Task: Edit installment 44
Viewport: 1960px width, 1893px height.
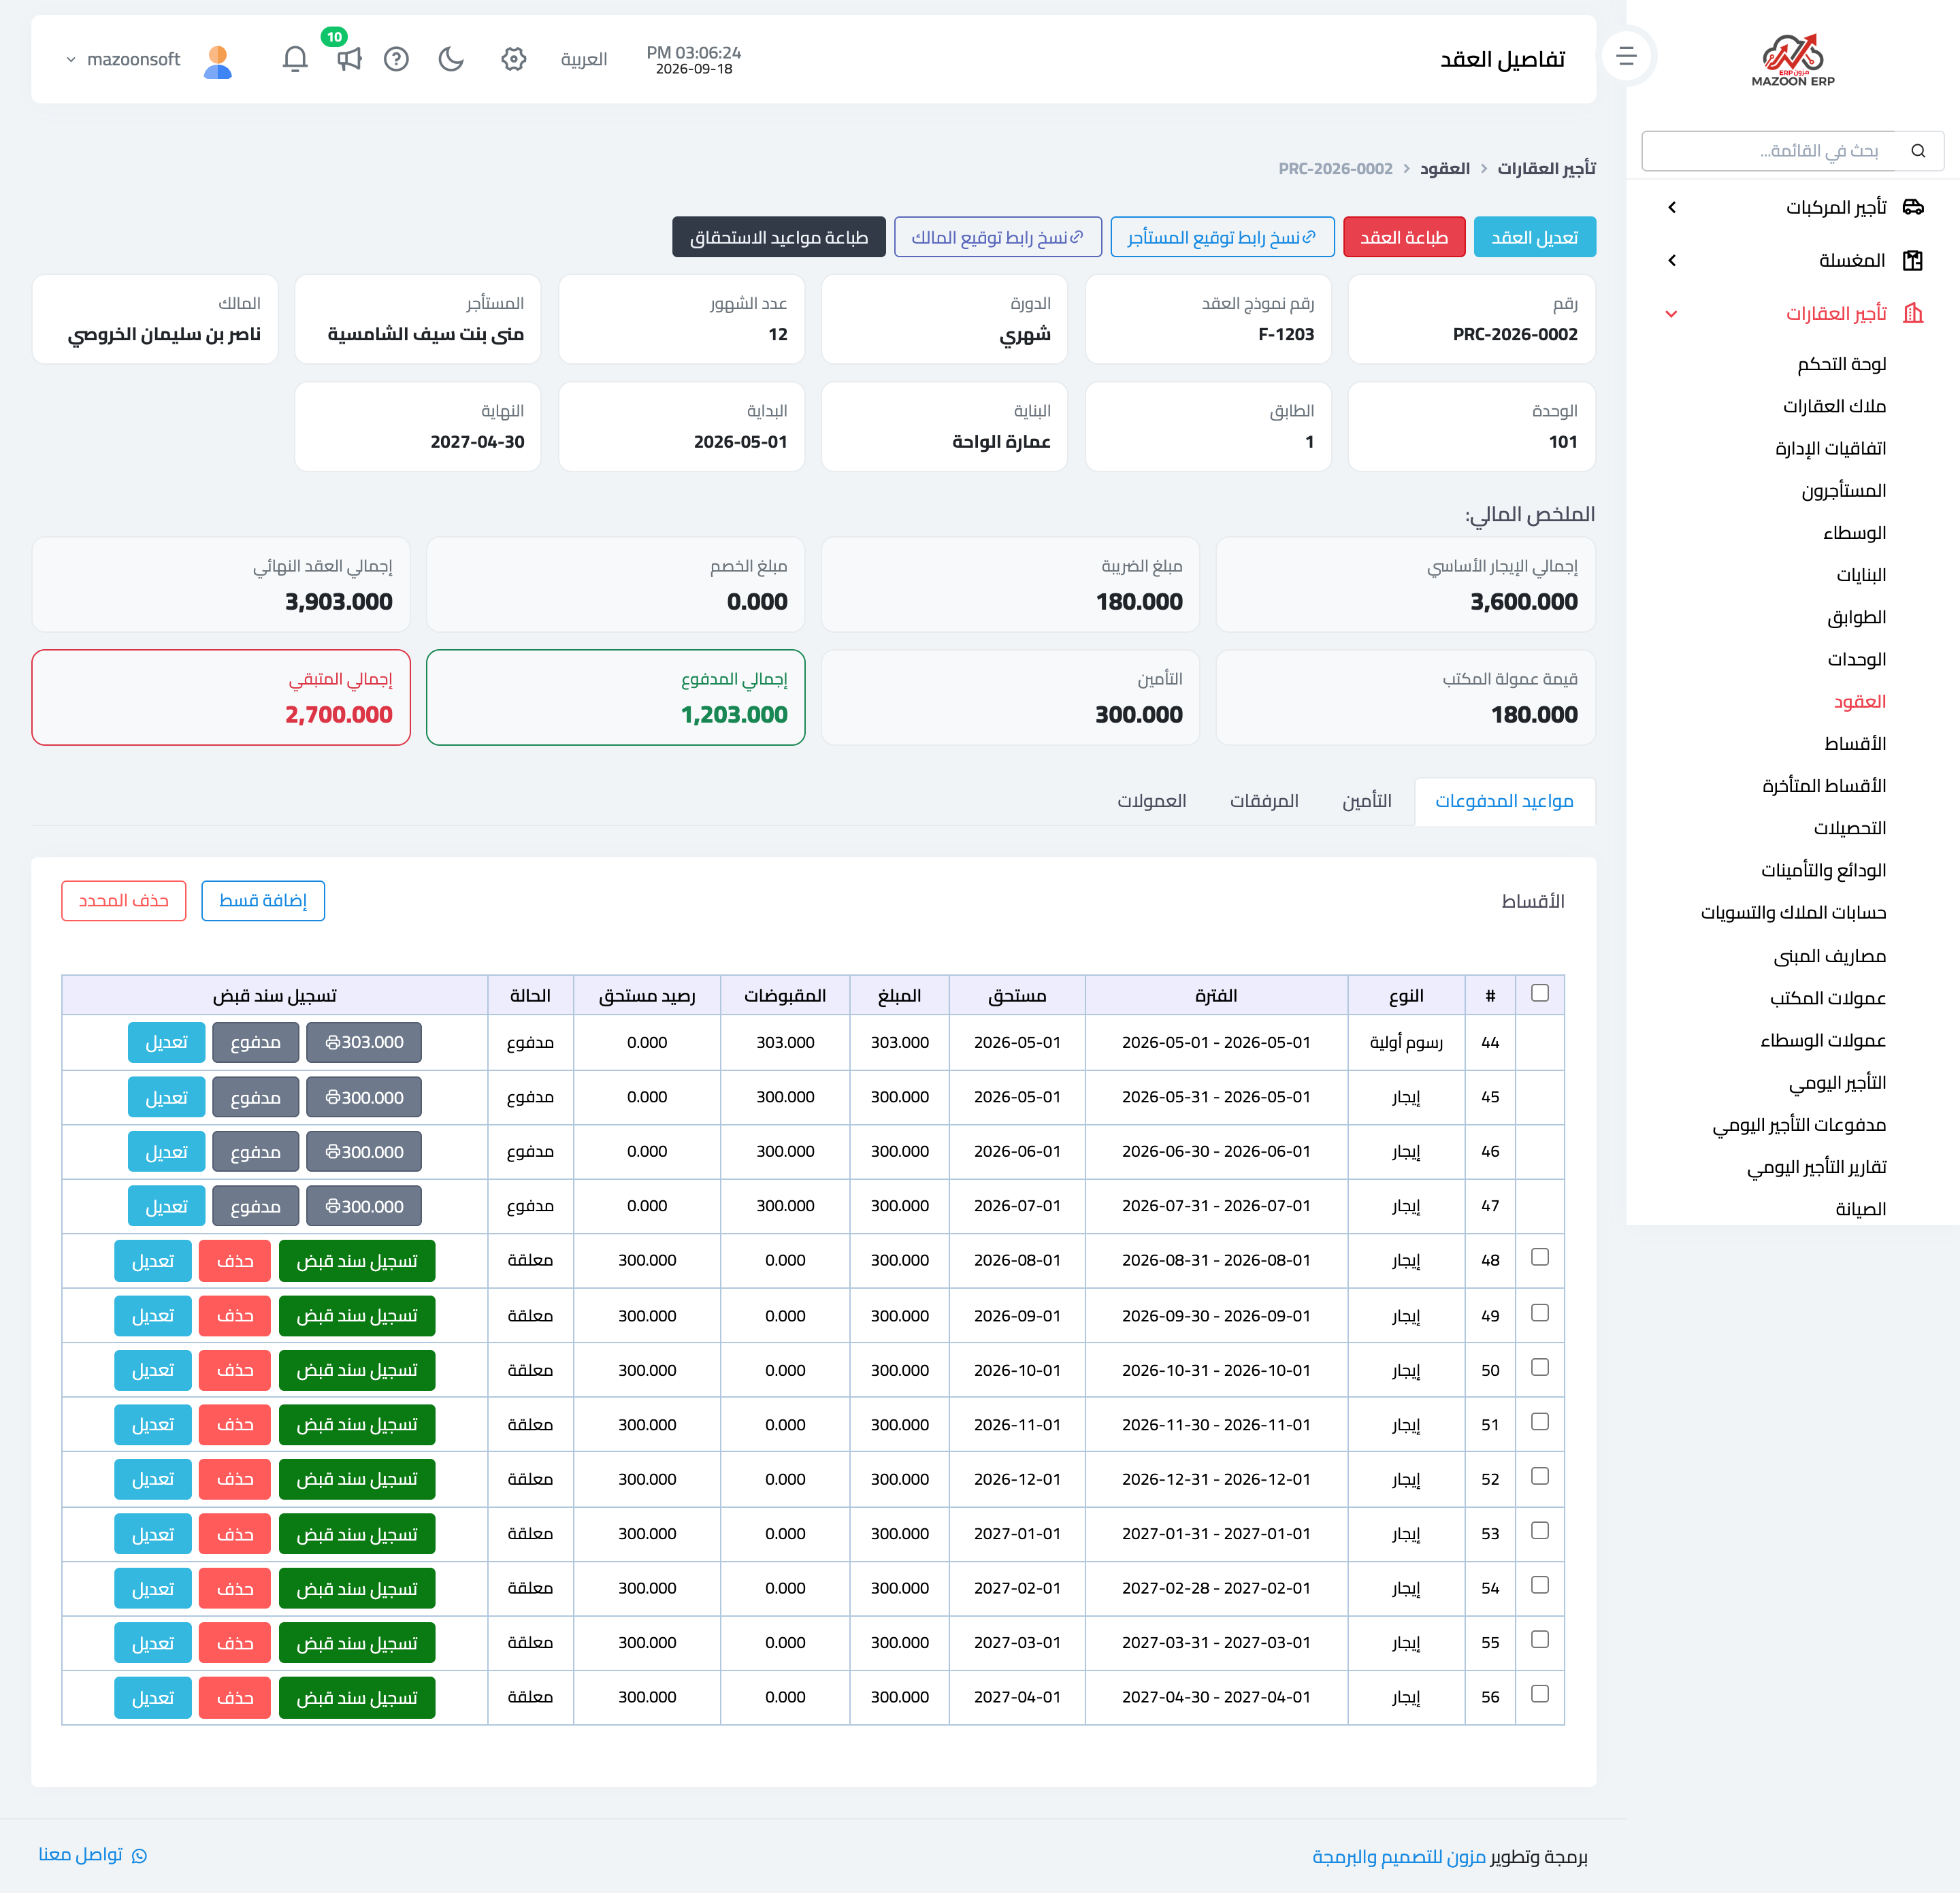Action: coord(166,1043)
